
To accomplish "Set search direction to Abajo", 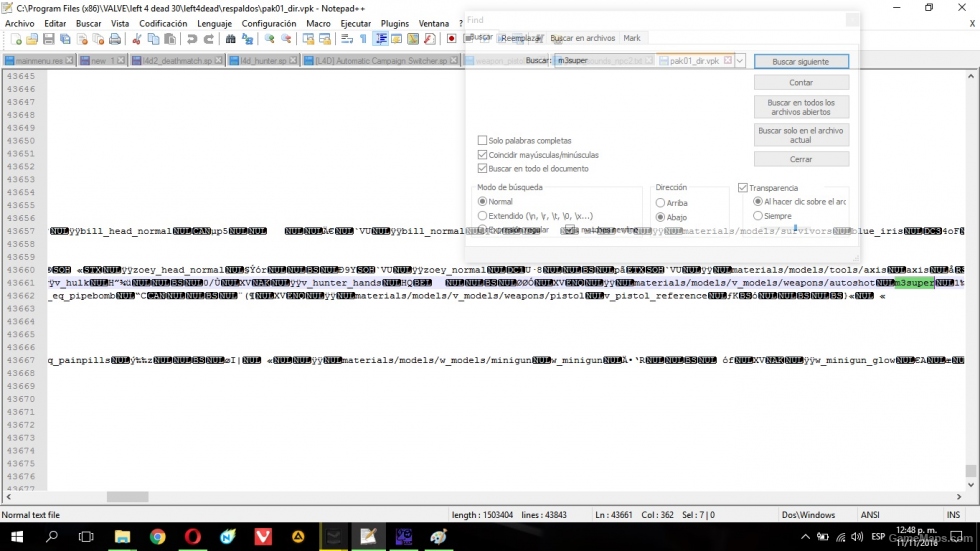I will click(x=660, y=217).
